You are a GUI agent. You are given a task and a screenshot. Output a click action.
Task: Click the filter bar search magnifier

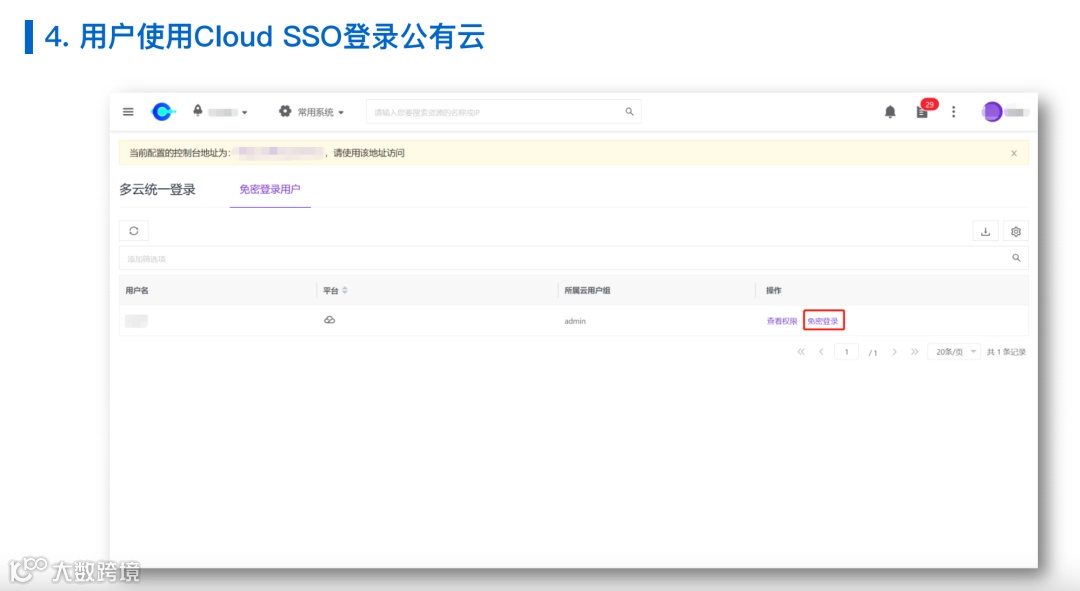pos(1016,258)
